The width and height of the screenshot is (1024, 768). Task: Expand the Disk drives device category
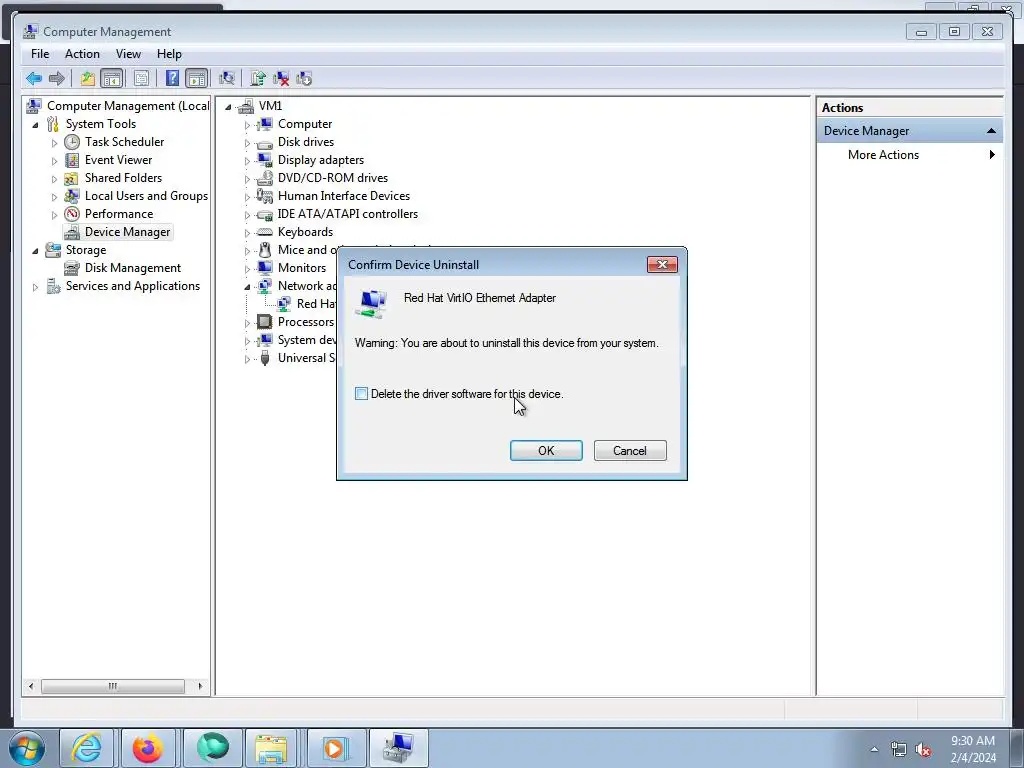pyautogui.click(x=247, y=143)
